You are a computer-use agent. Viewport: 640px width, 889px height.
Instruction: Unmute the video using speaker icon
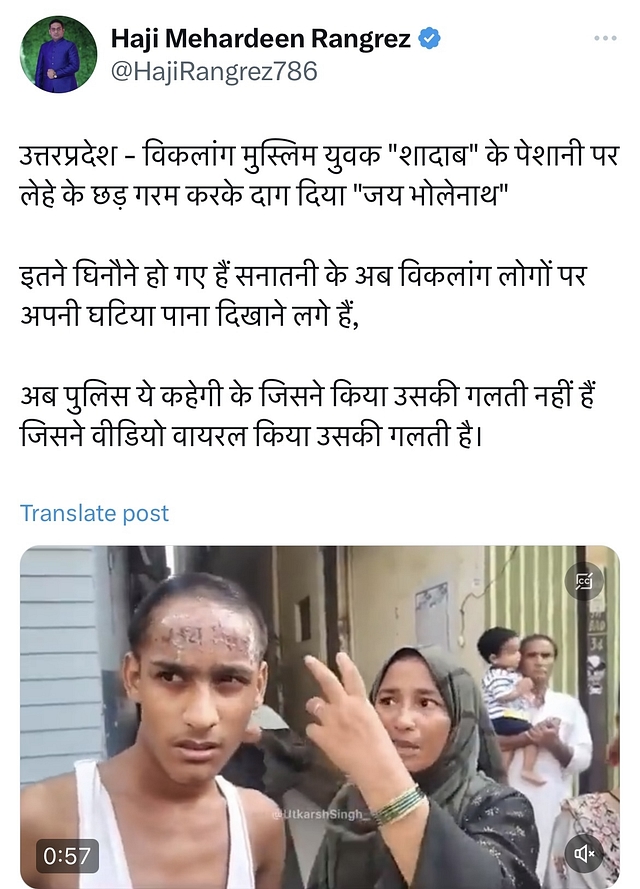click(584, 852)
